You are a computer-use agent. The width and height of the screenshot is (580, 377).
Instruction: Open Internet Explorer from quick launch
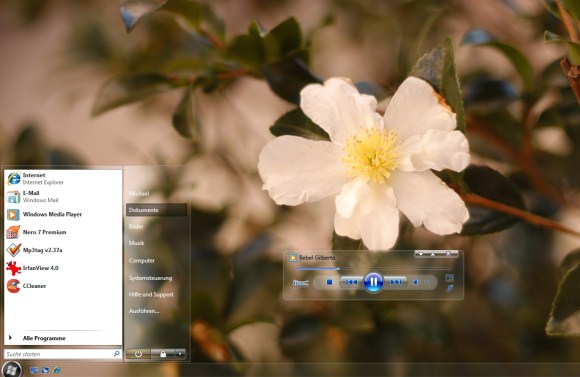(57, 370)
